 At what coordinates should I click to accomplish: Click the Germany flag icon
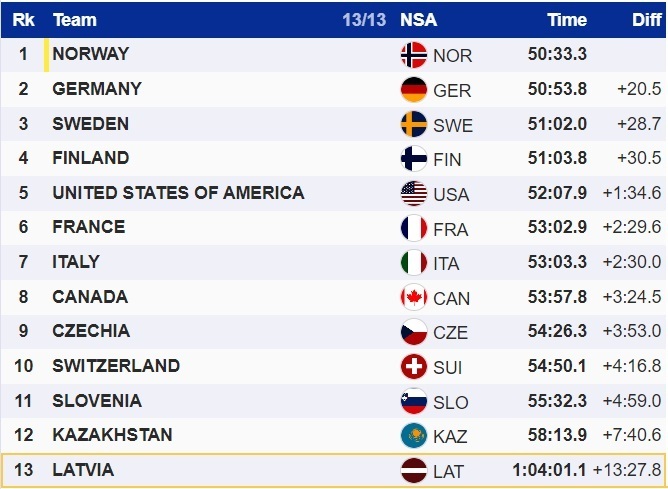[x=413, y=90]
